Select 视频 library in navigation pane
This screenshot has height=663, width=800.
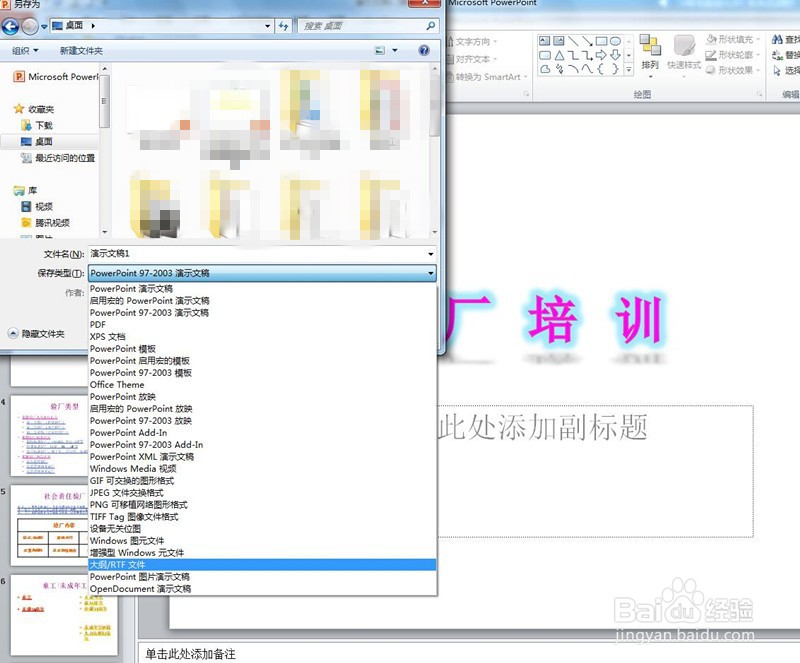[37, 206]
